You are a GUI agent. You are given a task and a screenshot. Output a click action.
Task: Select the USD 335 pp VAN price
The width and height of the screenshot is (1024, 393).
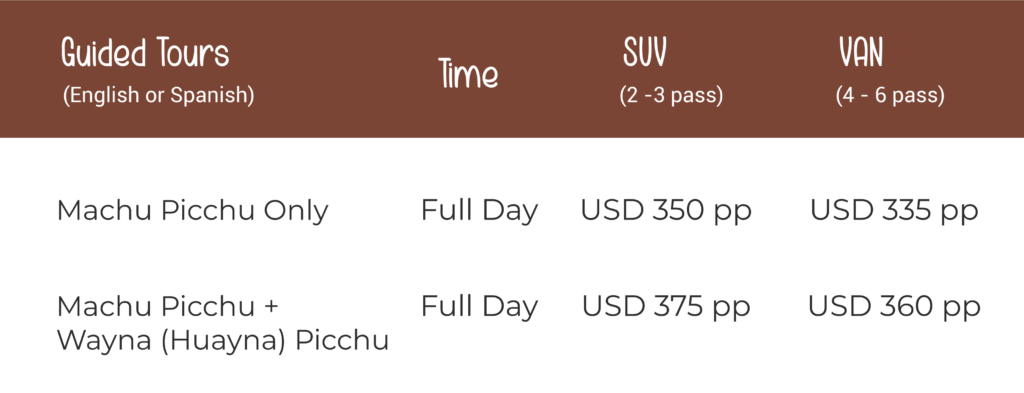pyautogui.click(x=894, y=211)
